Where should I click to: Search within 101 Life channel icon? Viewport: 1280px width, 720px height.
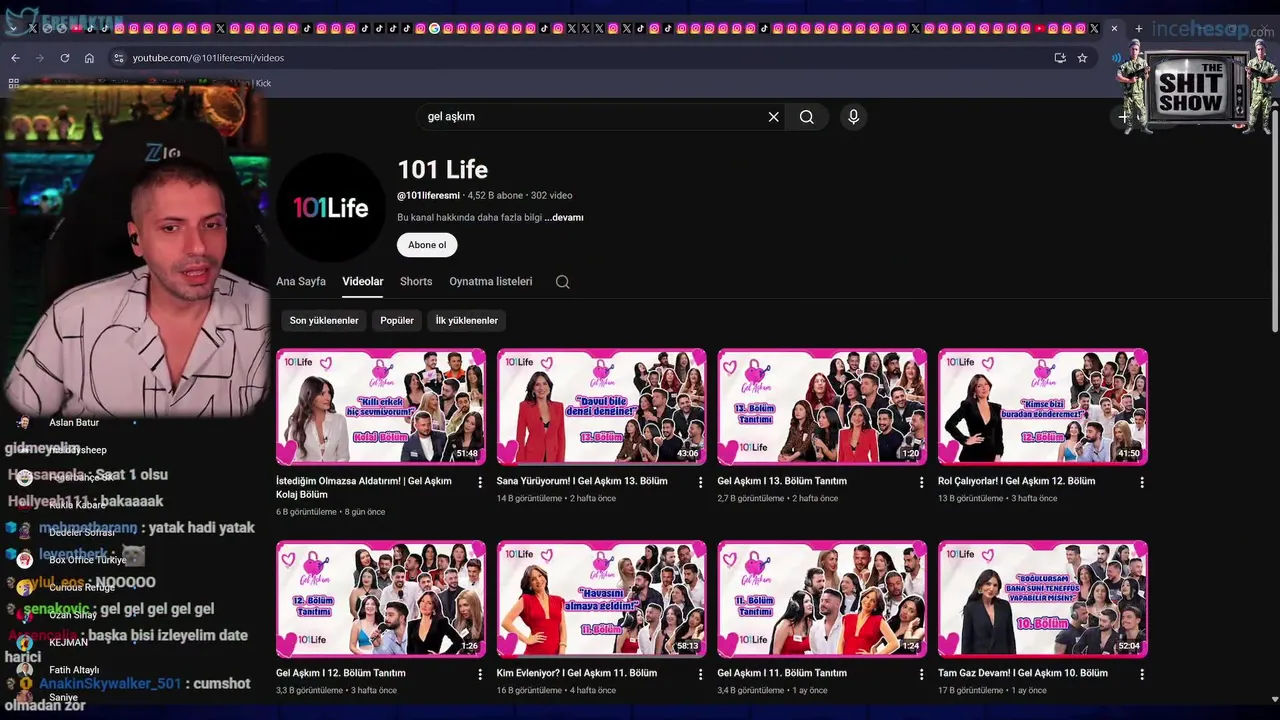[x=562, y=282]
